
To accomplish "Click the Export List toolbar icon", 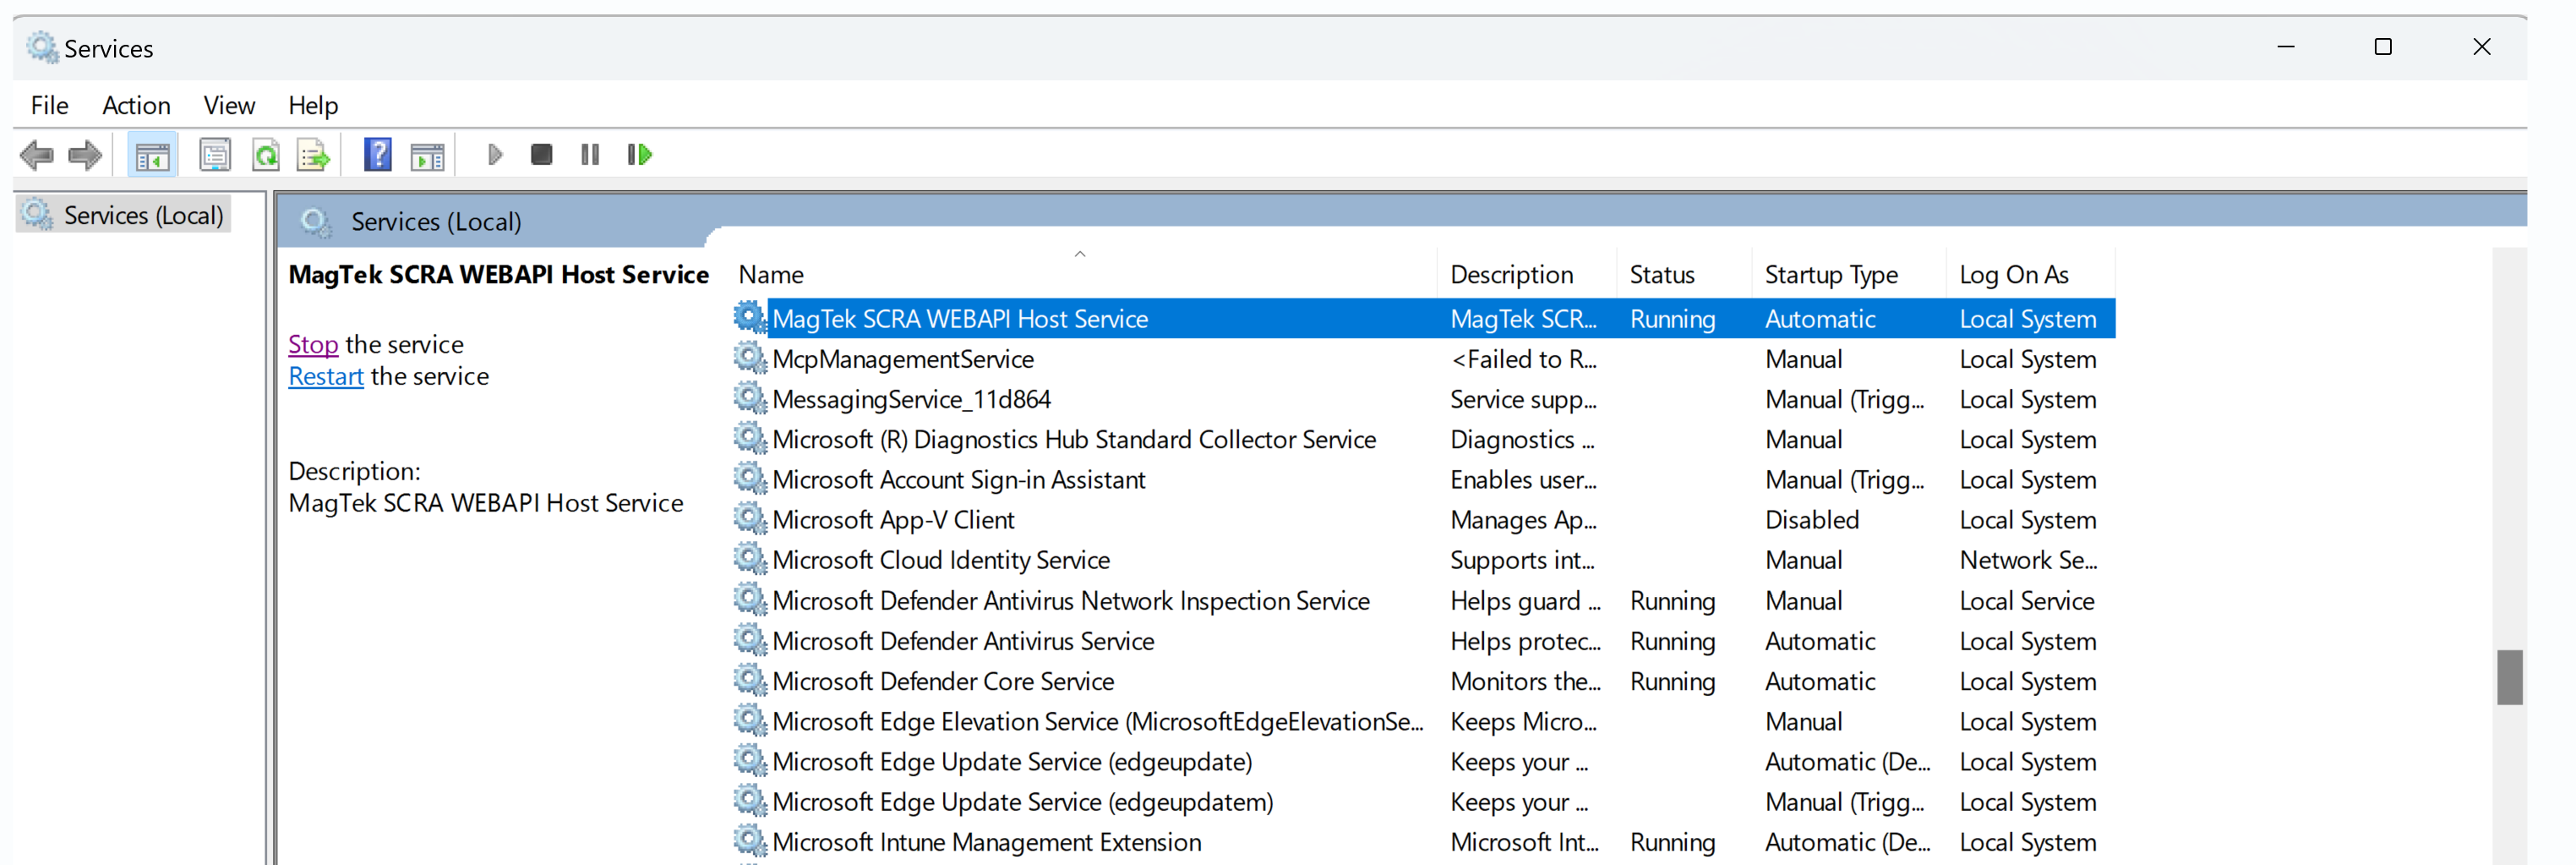I will (313, 155).
